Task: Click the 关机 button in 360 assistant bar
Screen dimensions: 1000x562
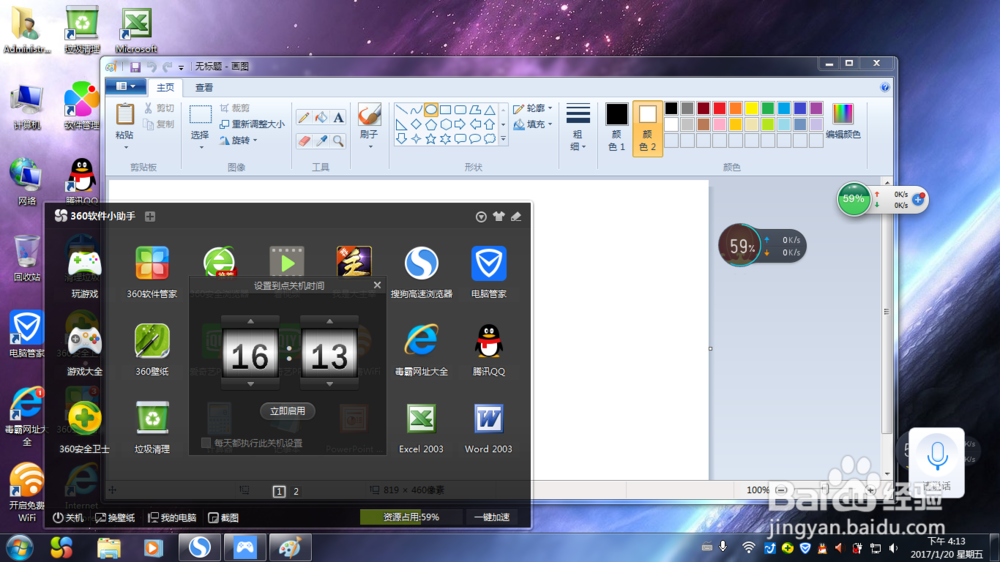Action: [68, 517]
